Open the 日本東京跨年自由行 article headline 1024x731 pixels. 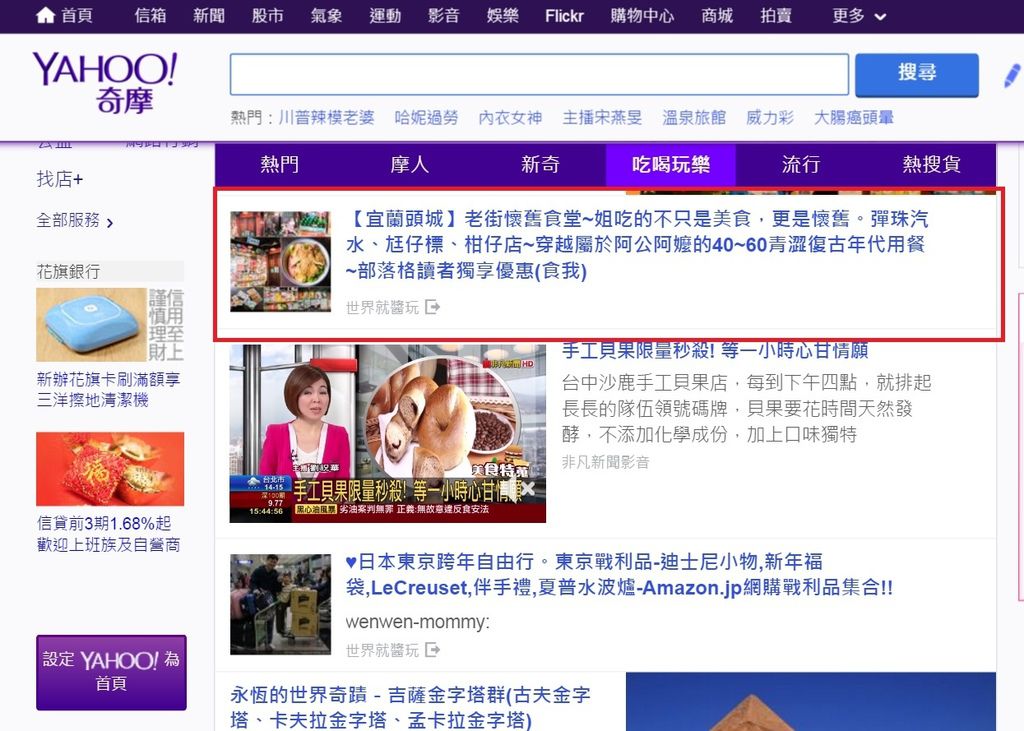coord(619,575)
